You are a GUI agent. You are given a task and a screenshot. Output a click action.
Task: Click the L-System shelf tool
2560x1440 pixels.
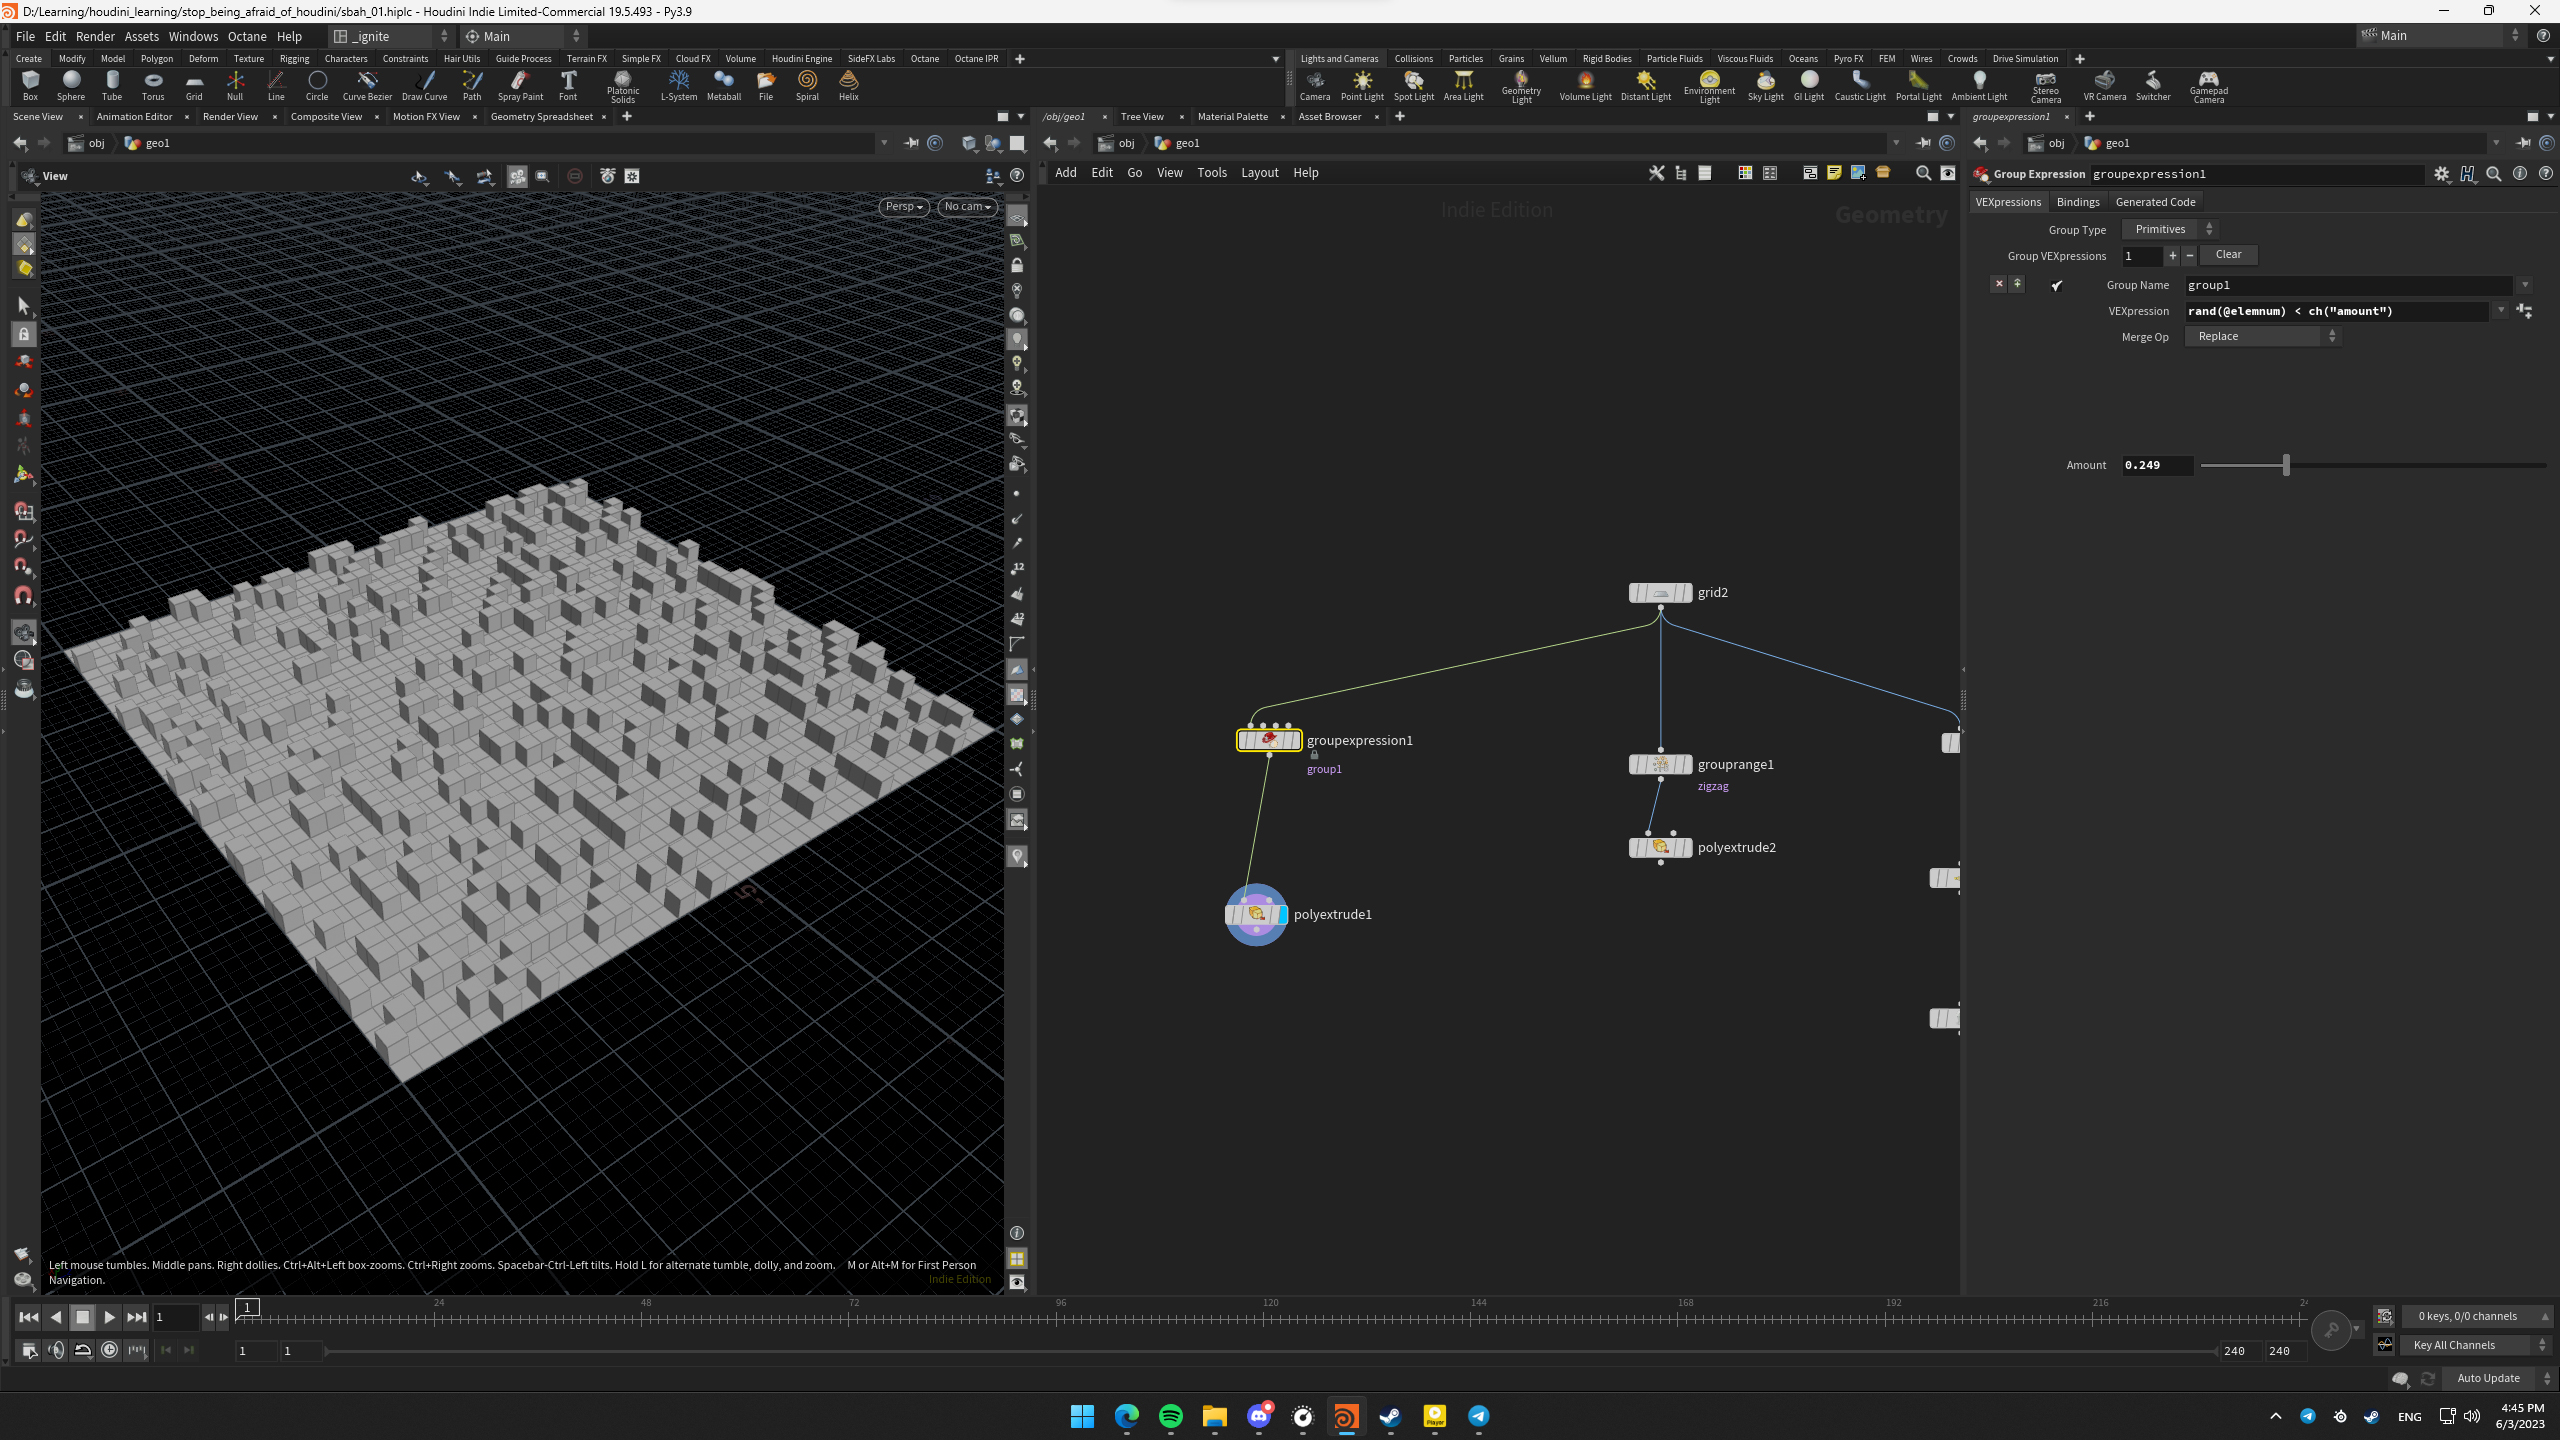click(x=678, y=84)
